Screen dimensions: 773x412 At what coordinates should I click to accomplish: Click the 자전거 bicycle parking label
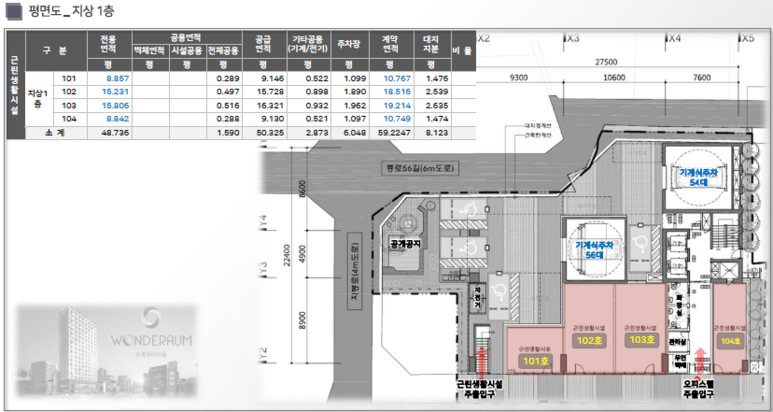click(x=476, y=298)
